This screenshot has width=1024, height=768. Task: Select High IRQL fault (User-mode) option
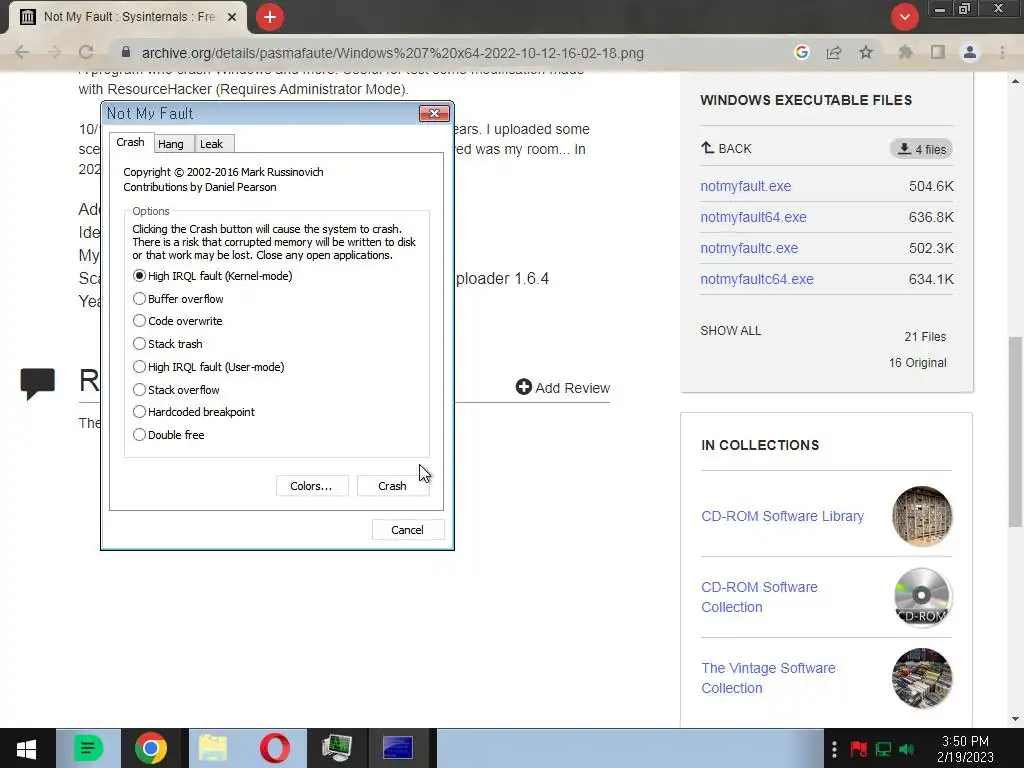(208, 367)
